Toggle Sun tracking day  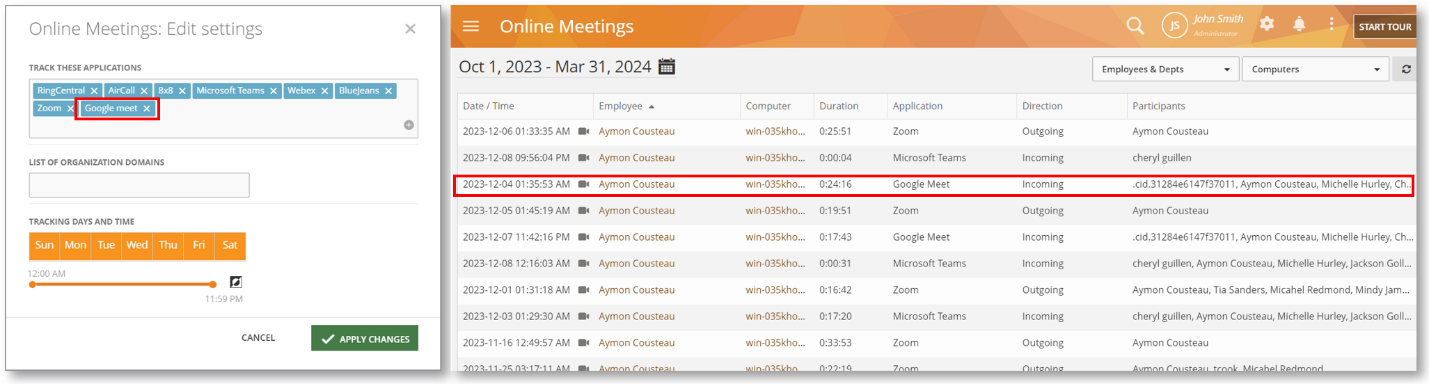[44, 245]
